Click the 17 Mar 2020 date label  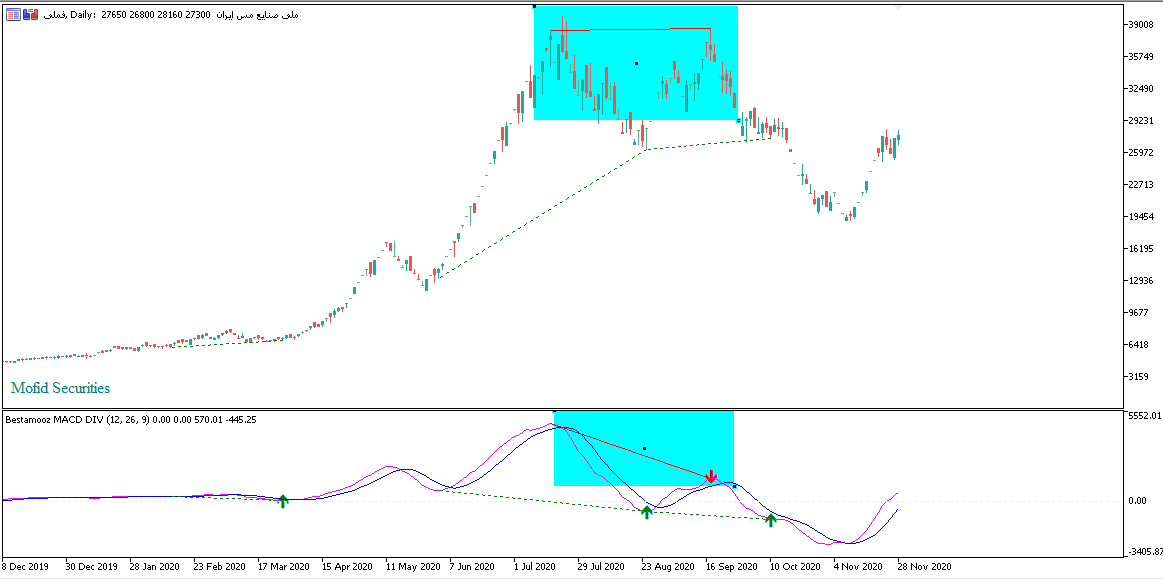283,566
